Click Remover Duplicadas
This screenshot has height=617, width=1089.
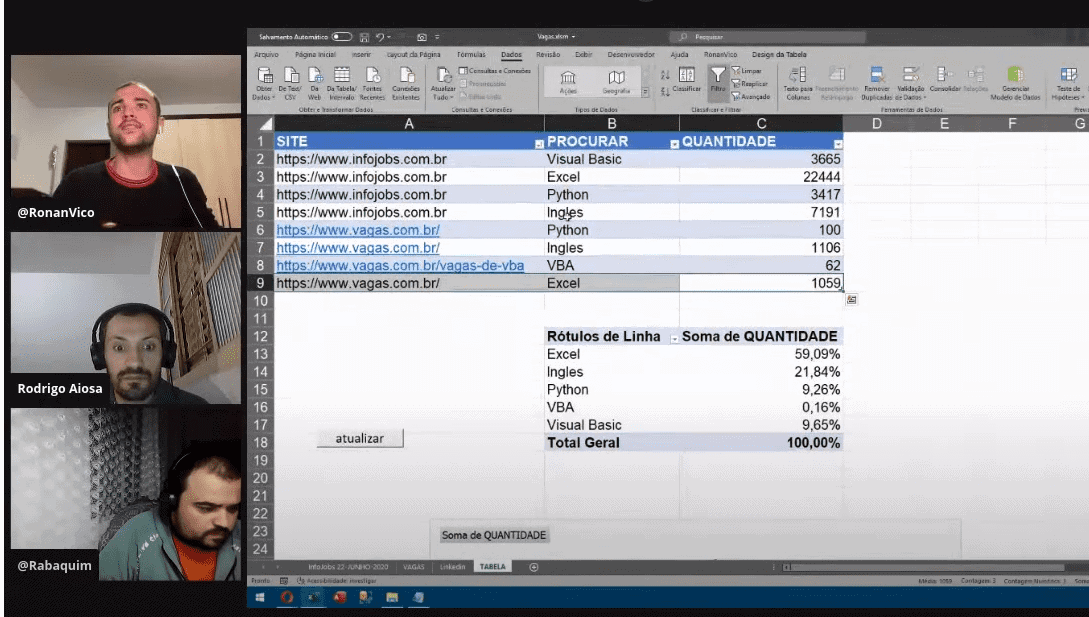(x=877, y=80)
